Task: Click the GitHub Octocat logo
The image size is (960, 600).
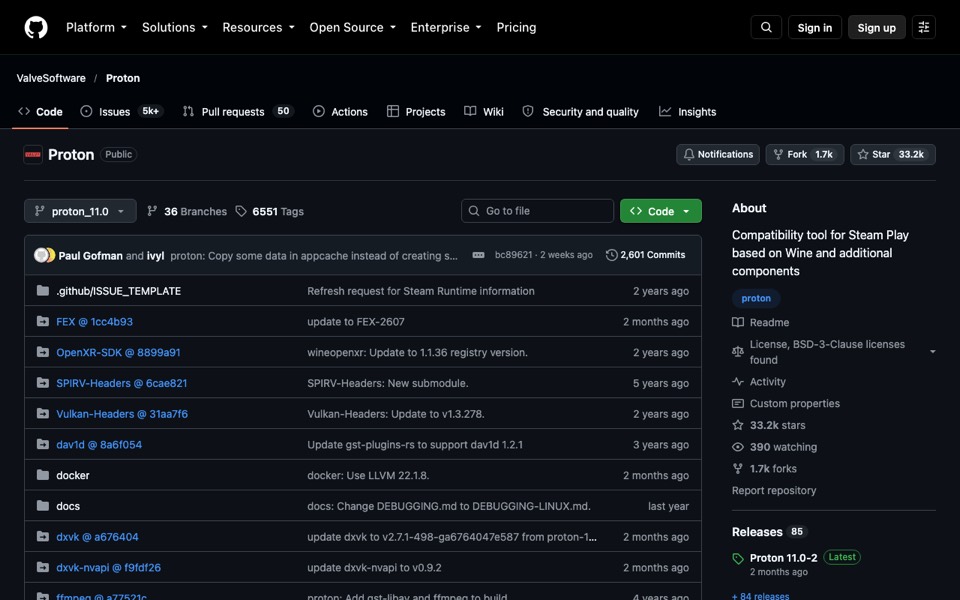Action: pos(36,28)
